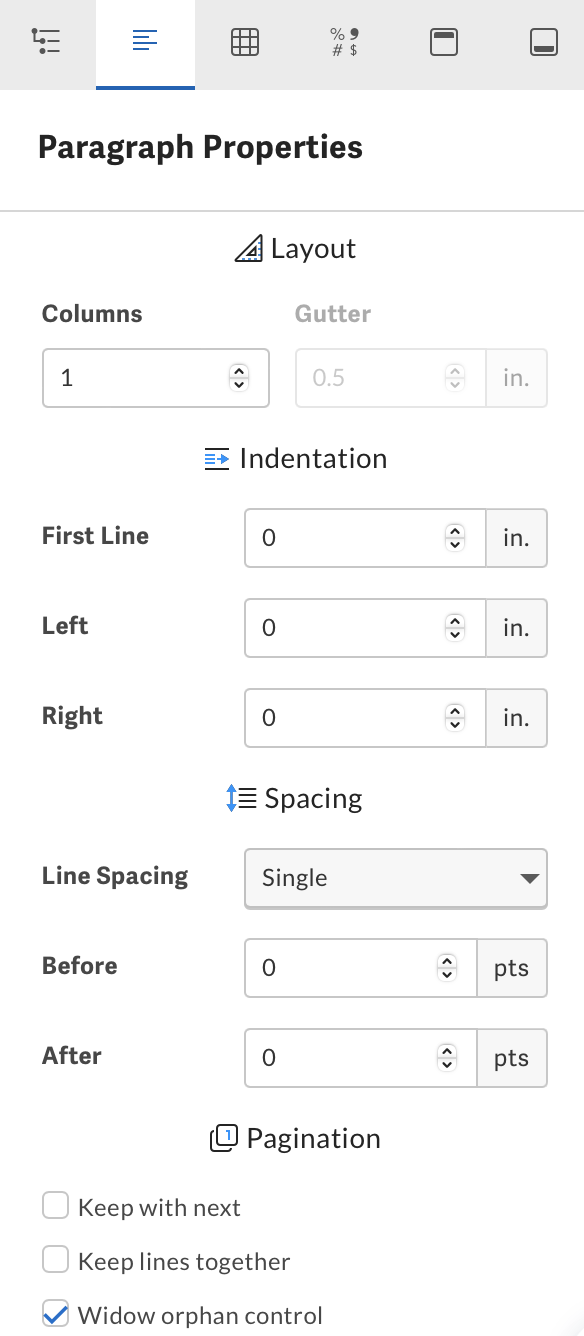Viewport: 584px width, 1336px height.
Task: Click the Indentation arrow icon
Action: pyautogui.click(x=217, y=459)
